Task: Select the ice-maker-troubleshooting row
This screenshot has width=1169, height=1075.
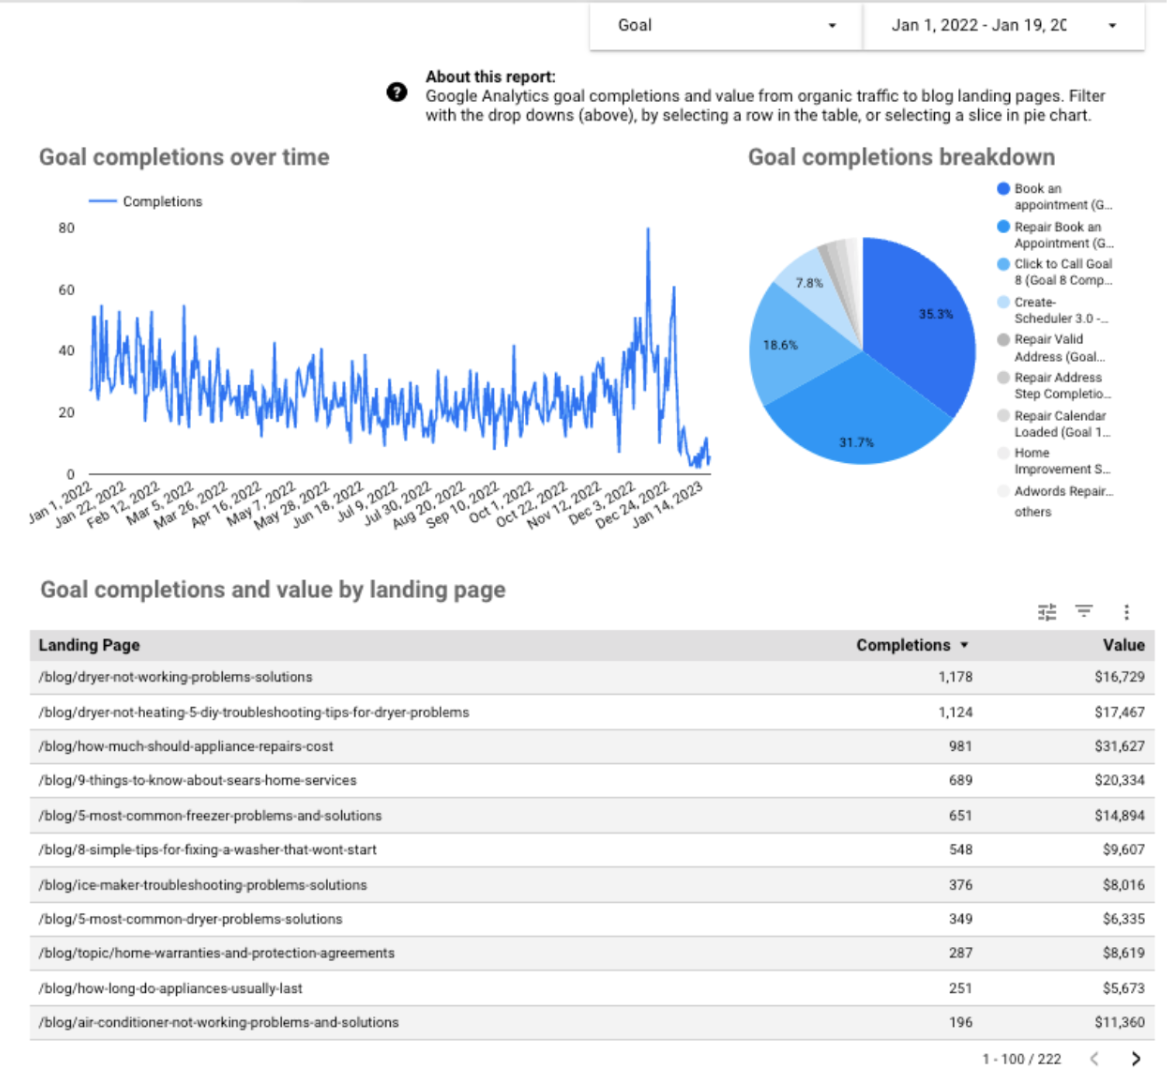Action: pyautogui.click(x=202, y=885)
